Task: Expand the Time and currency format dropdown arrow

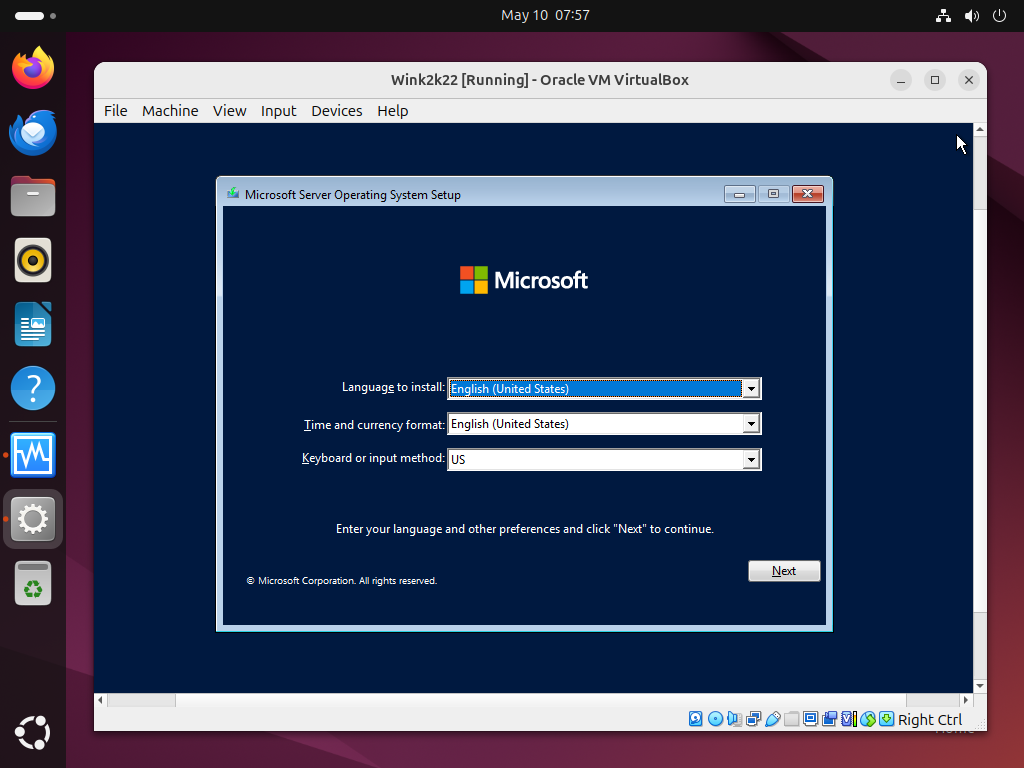Action: pyautogui.click(x=751, y=424)
